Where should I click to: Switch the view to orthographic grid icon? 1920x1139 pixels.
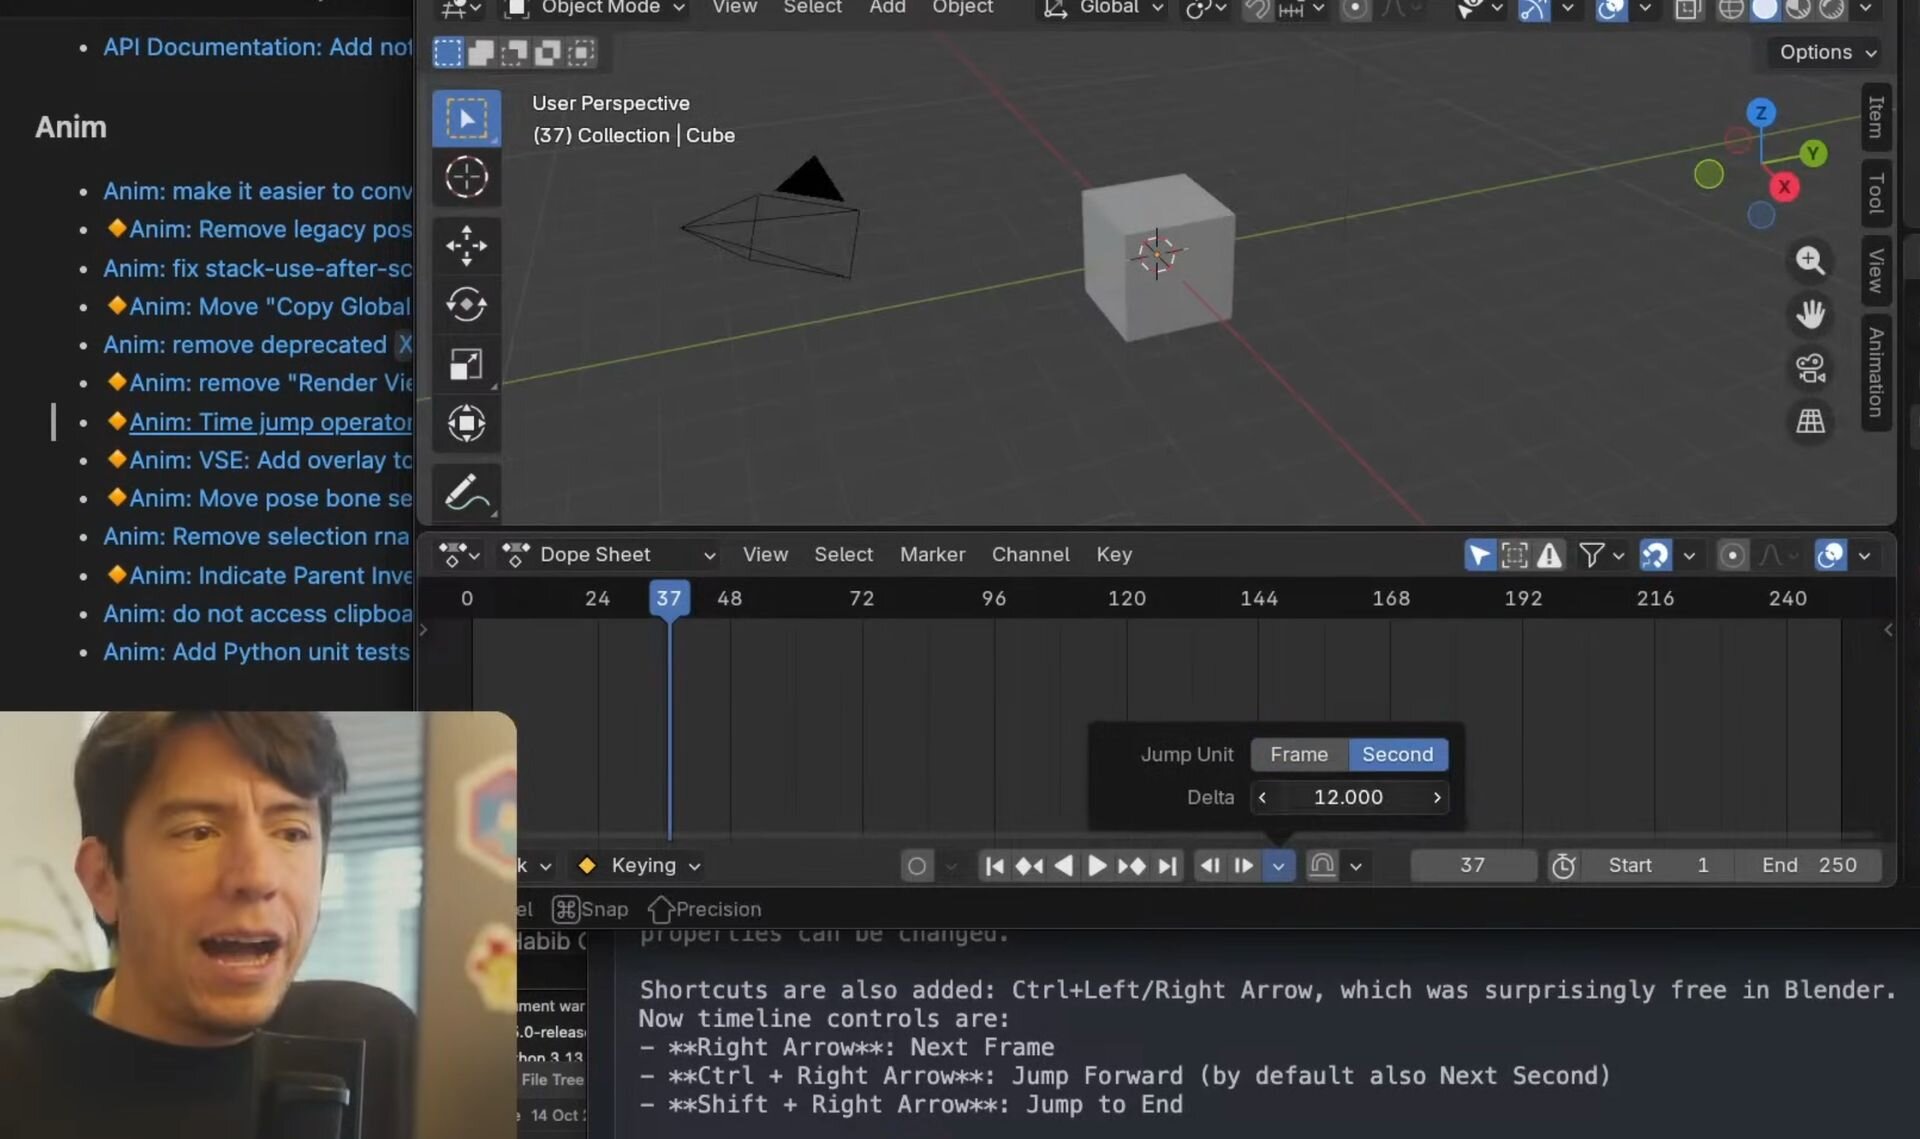click(1810, 421)
